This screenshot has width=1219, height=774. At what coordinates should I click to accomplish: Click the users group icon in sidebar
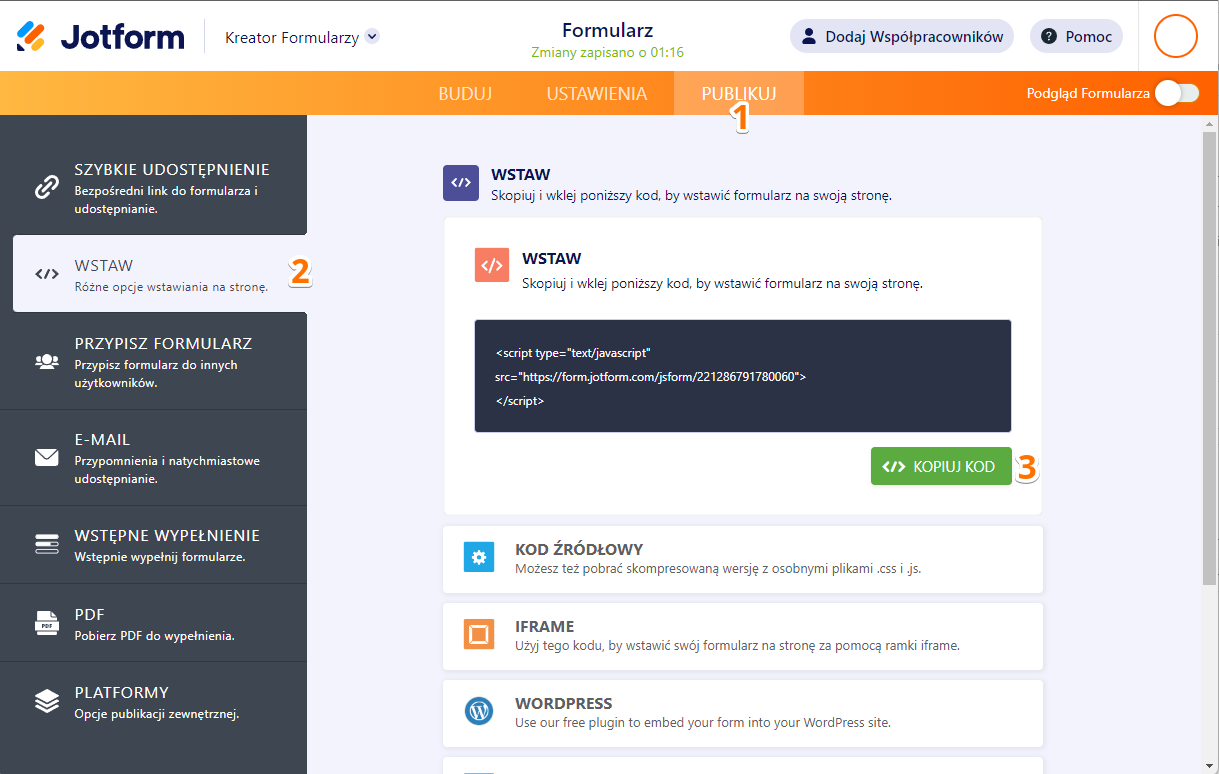click(x=47, y=362)
